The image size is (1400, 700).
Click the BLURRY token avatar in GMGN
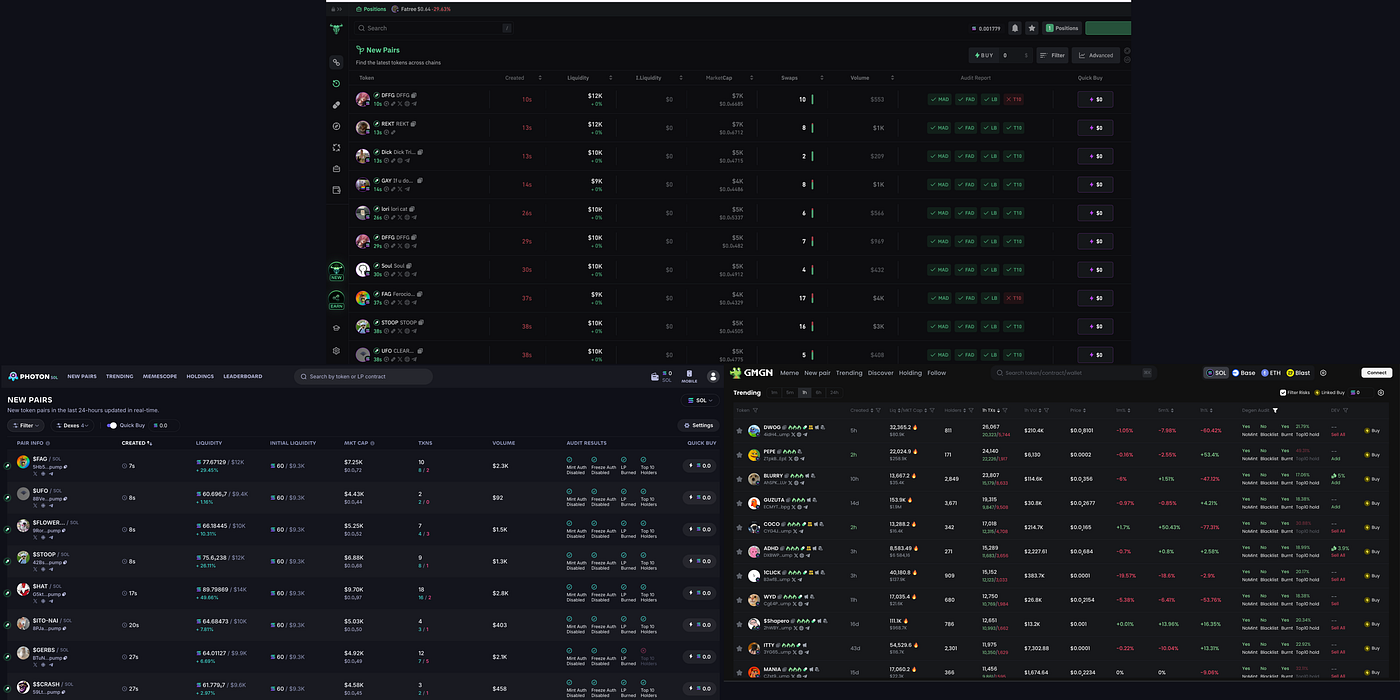[754, 479]
